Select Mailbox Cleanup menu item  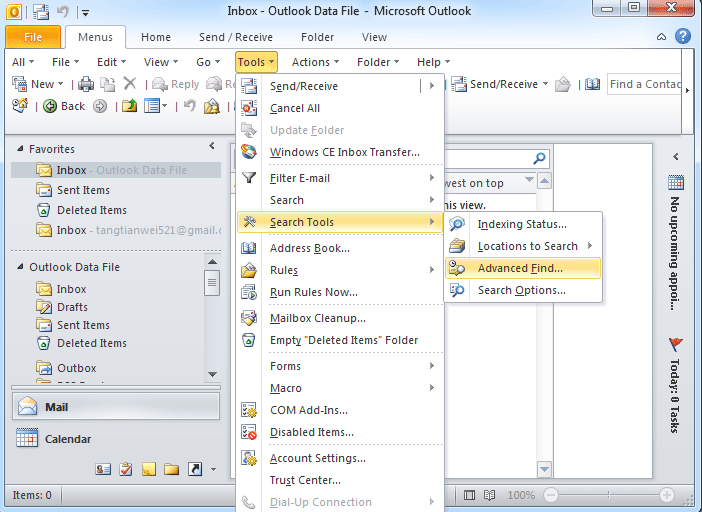coord(340,318)
